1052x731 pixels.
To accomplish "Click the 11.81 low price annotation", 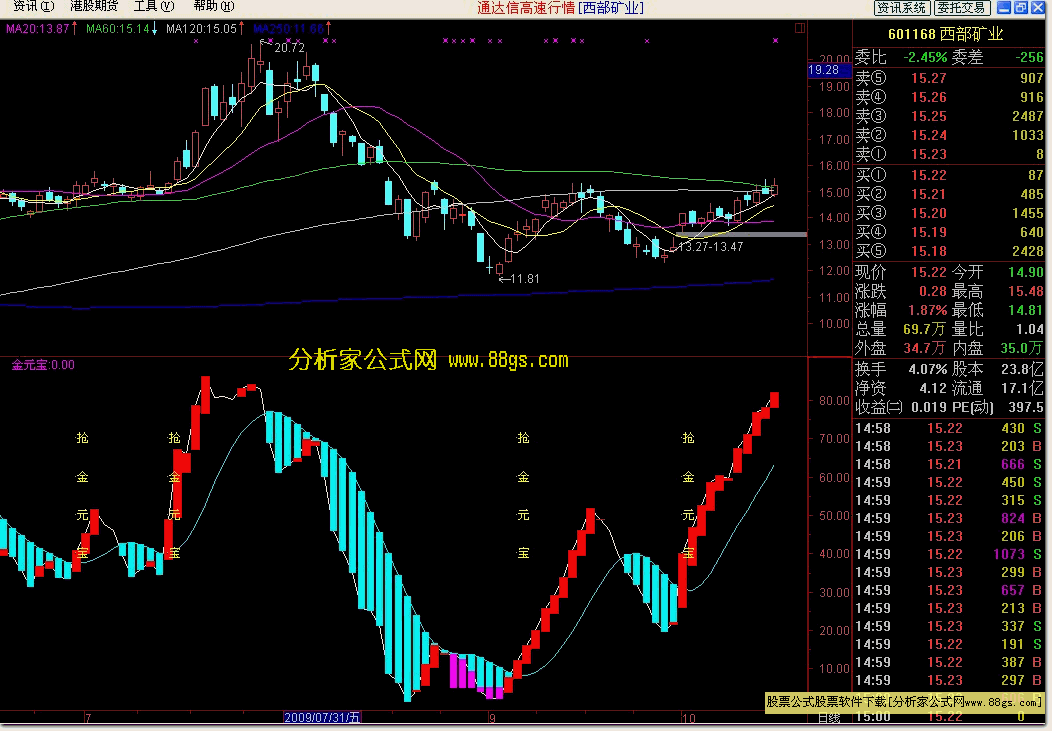I will [523, 278].
